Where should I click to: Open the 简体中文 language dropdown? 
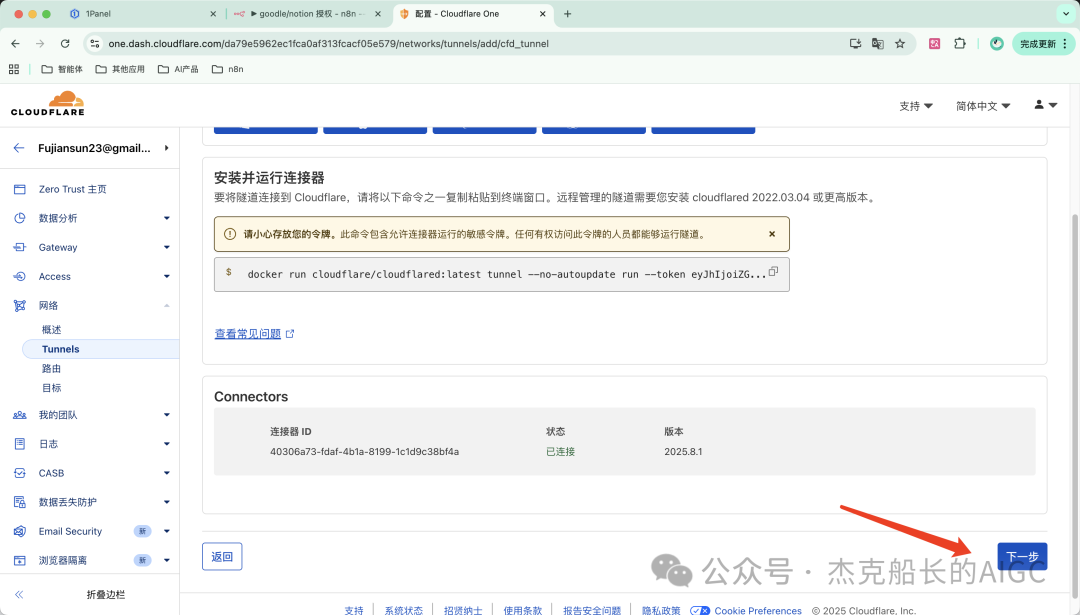point(983,106)
